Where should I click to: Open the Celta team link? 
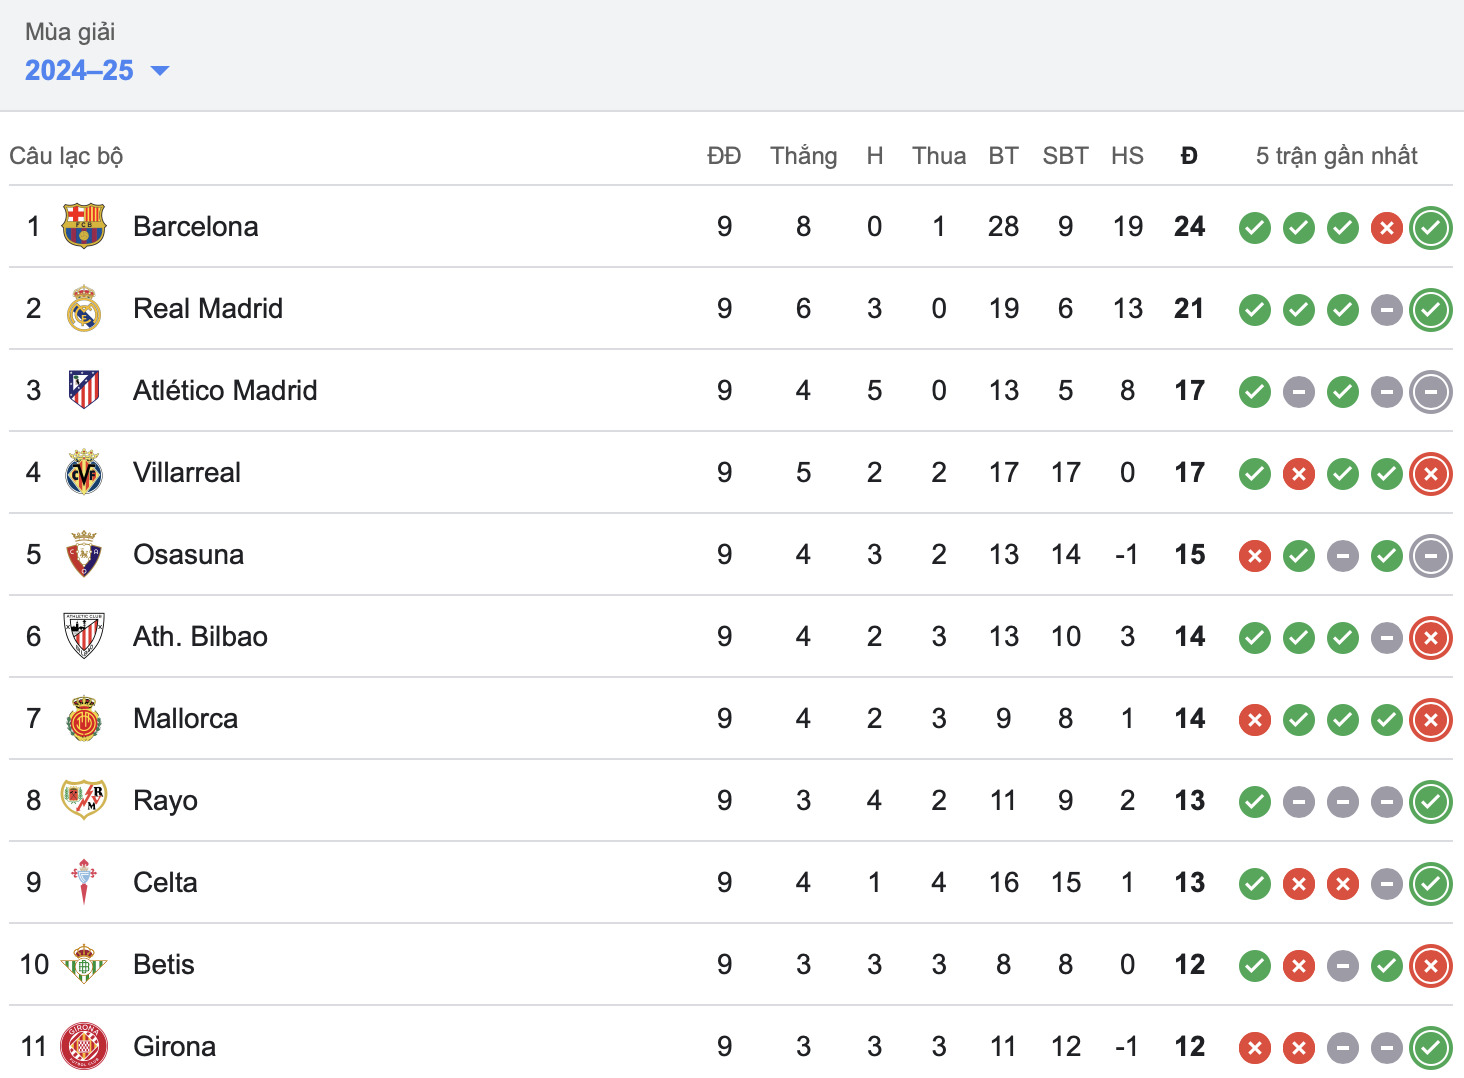(165, 882)
